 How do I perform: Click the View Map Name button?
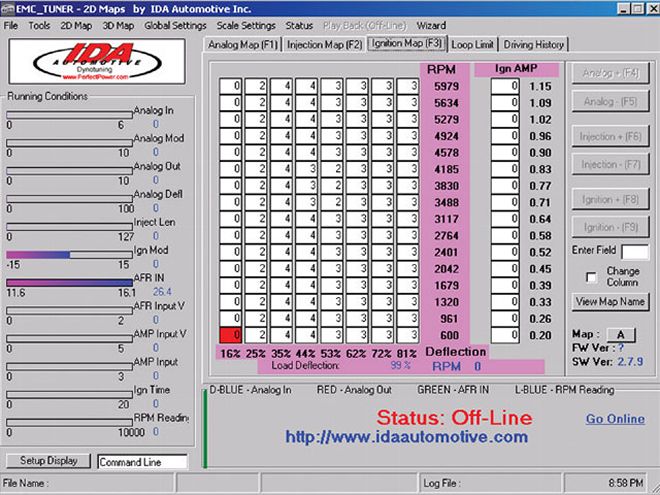point(610,302)
